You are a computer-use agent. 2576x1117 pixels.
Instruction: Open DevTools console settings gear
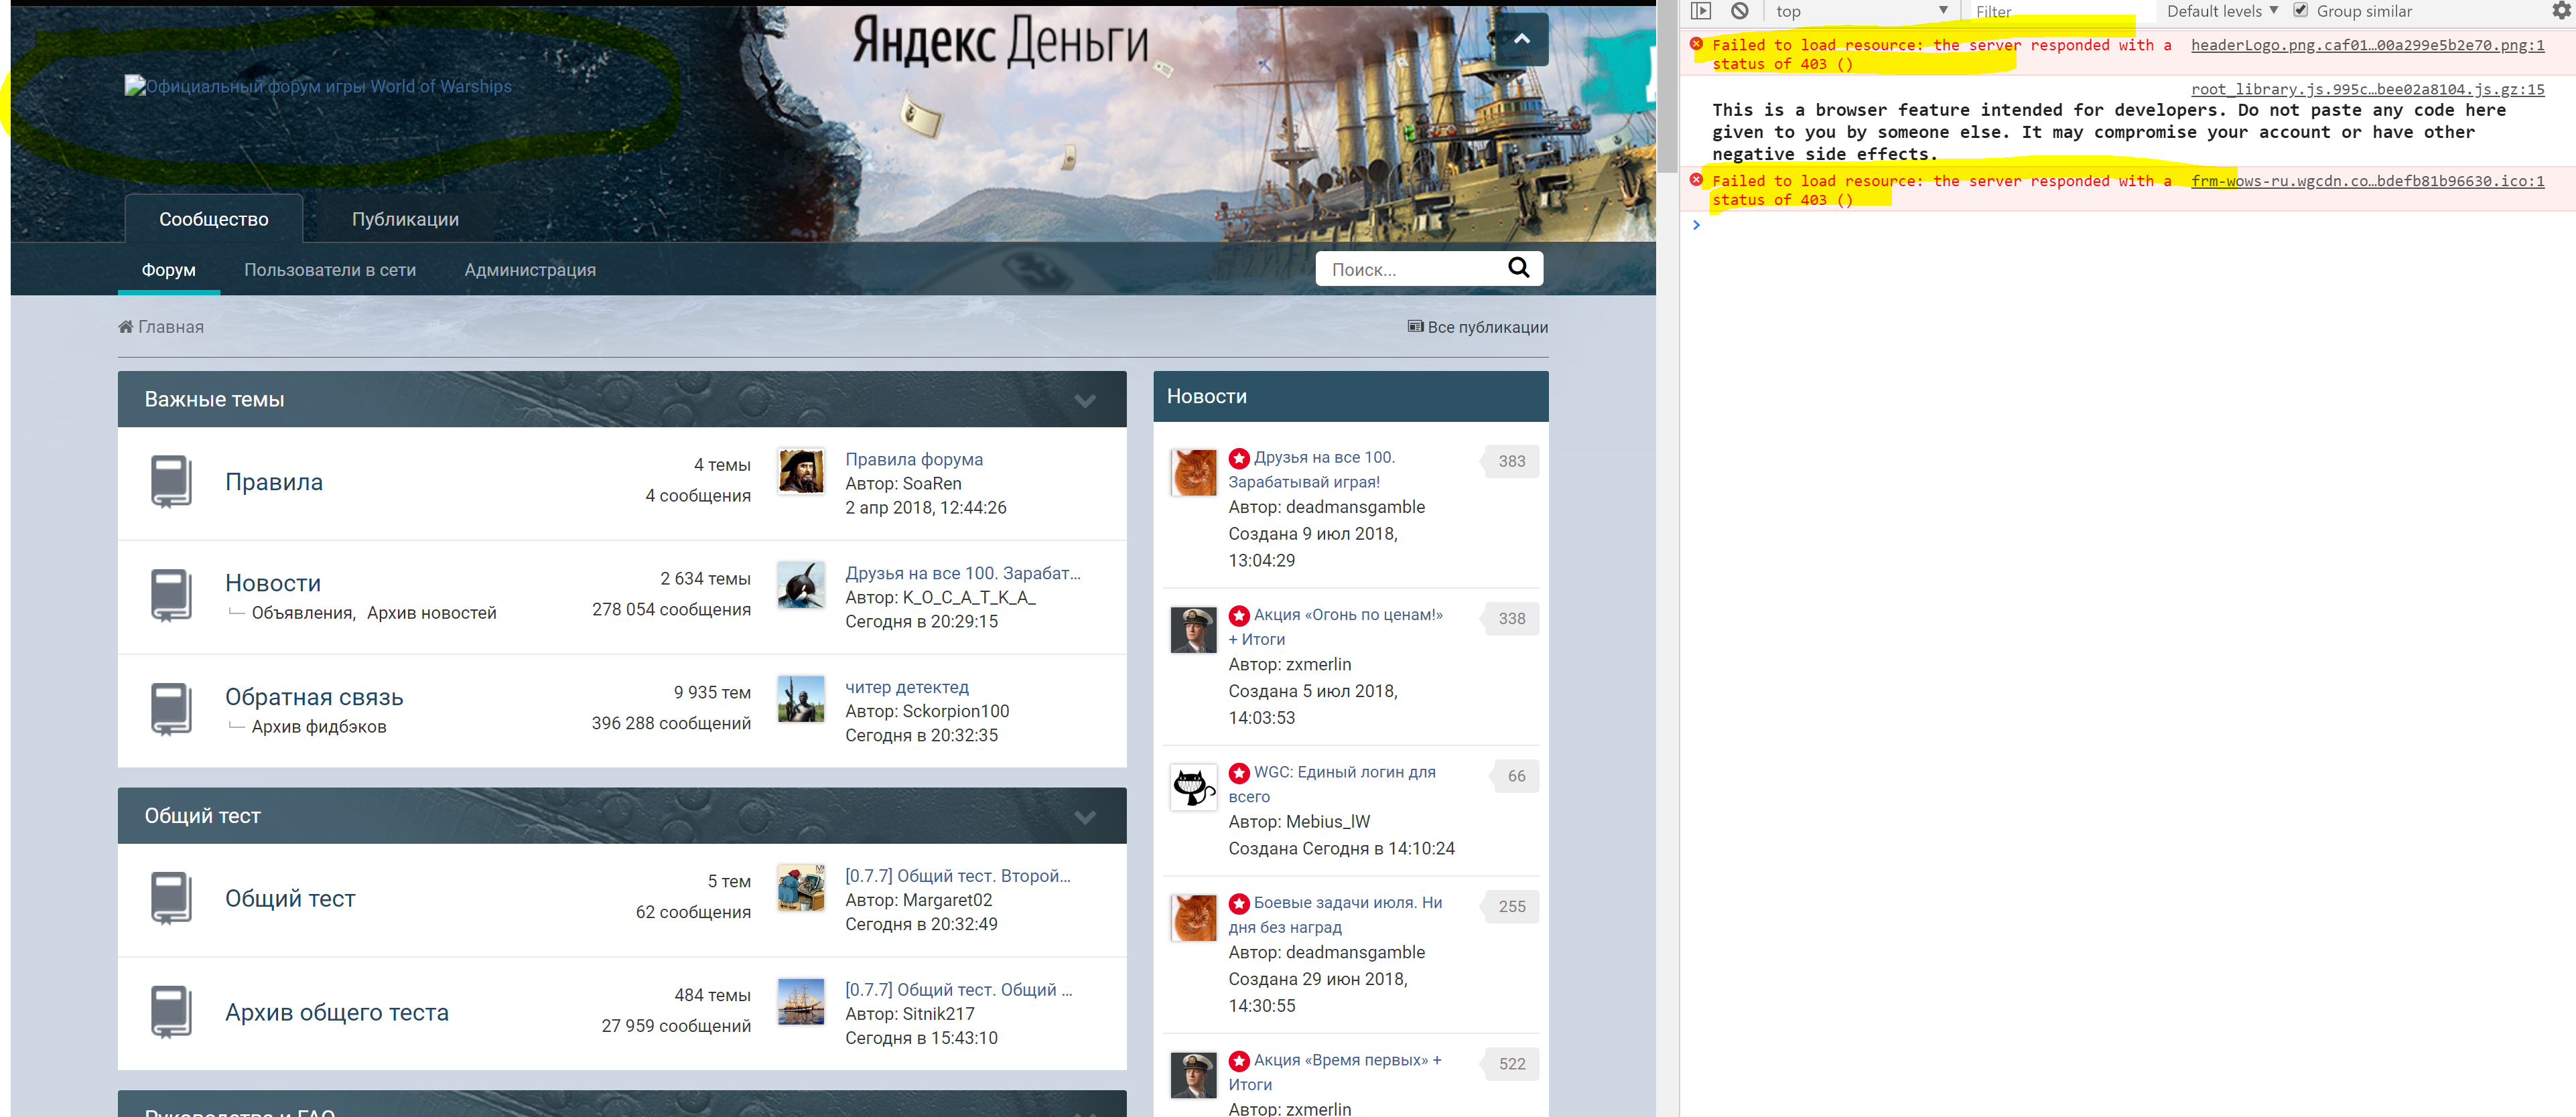(x=2561, y=11)
